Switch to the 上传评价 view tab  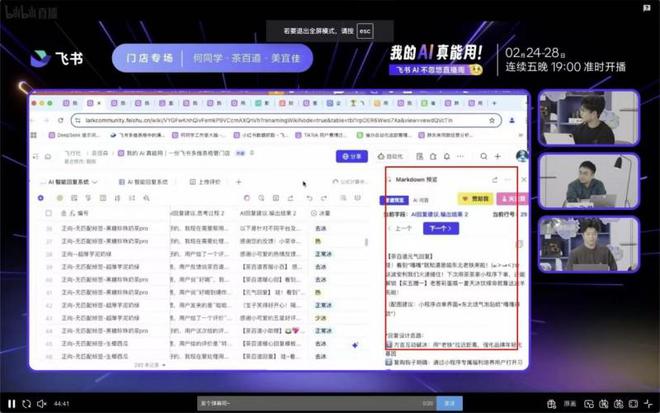pyautogui.click(x=205, y=182)
